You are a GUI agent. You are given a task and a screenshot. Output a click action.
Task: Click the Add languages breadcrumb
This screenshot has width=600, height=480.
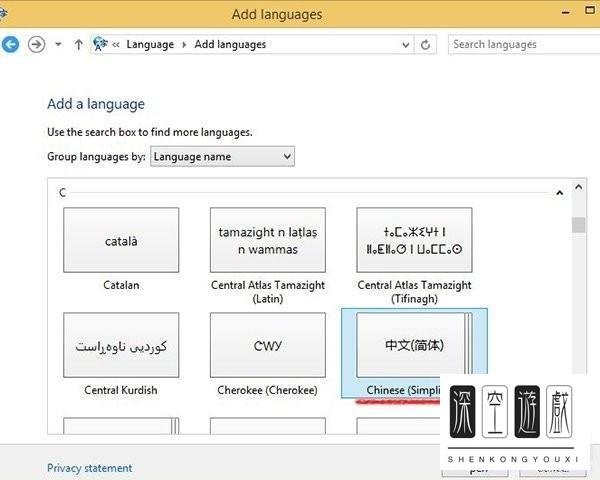tap(230, 44)
